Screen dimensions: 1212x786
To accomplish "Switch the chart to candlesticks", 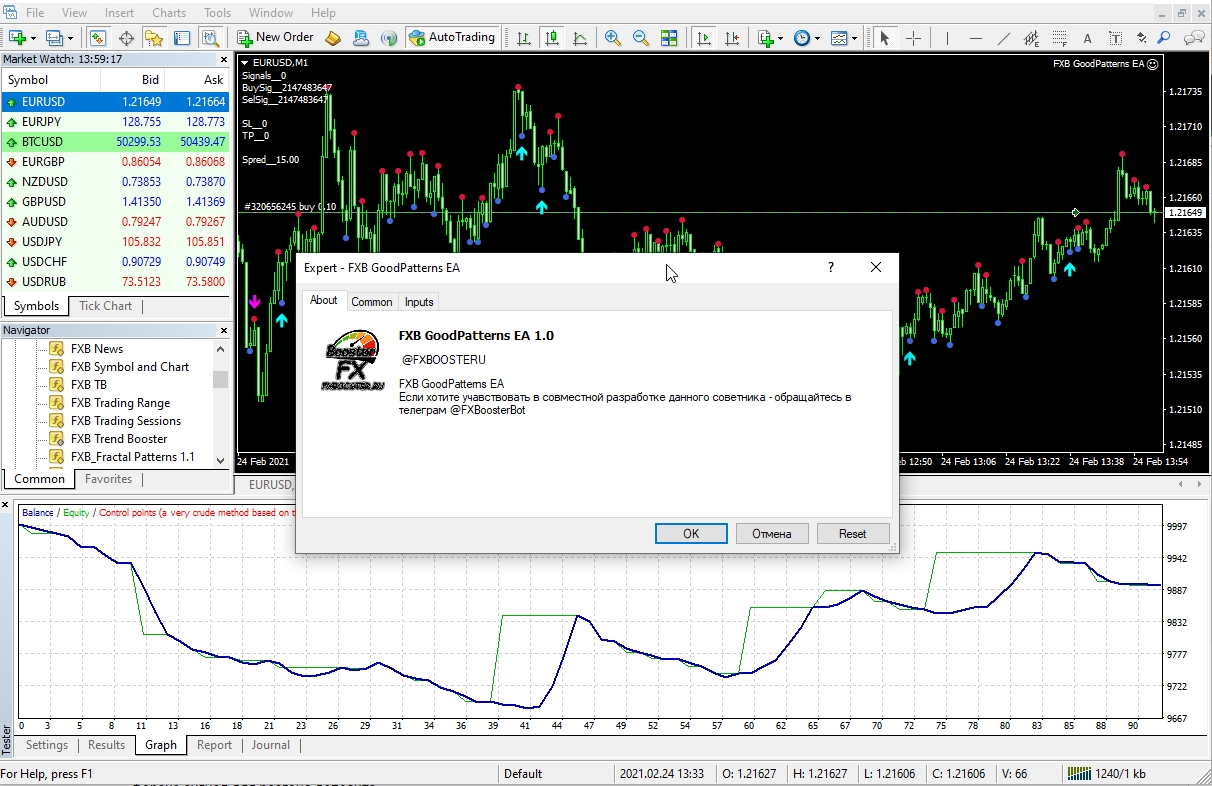I will [x=551, y=38].
